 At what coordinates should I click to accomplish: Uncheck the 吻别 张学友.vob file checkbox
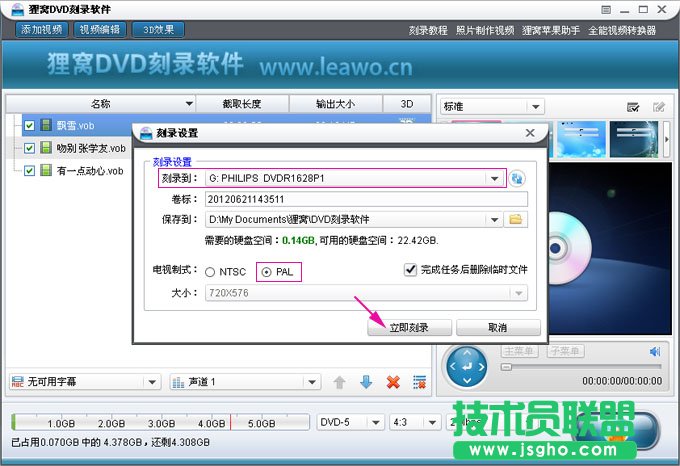tap(29, 148)
